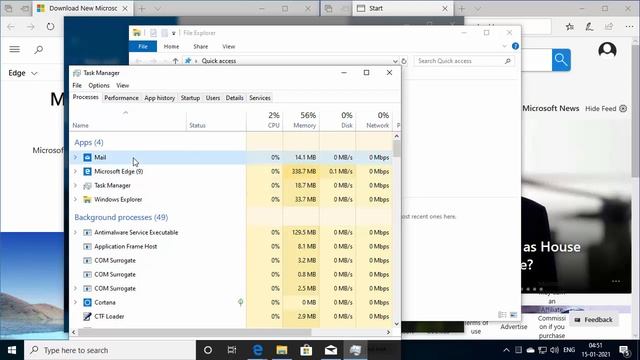Expand the Windows Explorer process row

76,200
